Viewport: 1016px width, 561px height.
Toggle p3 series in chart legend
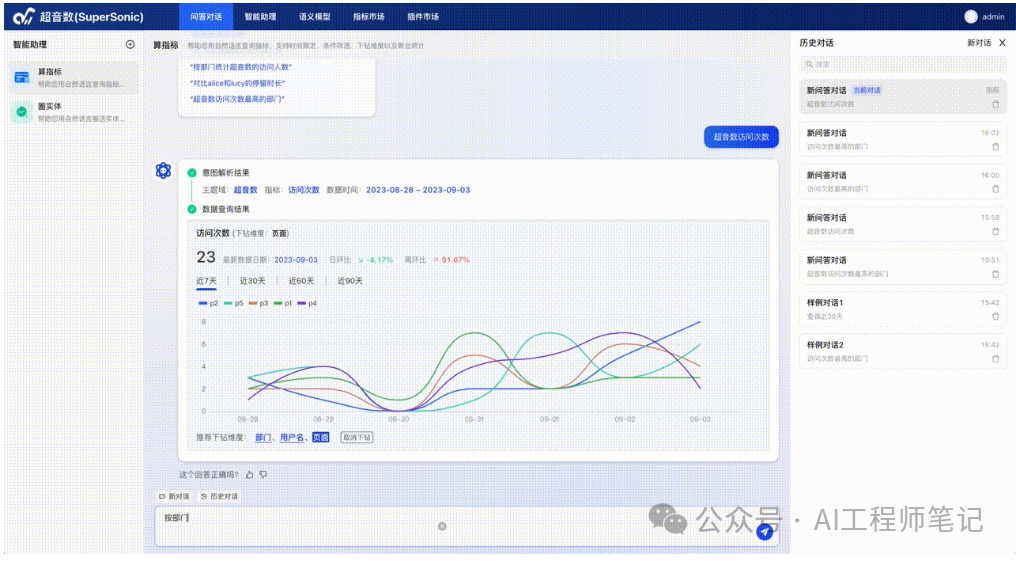click(259, 303)
